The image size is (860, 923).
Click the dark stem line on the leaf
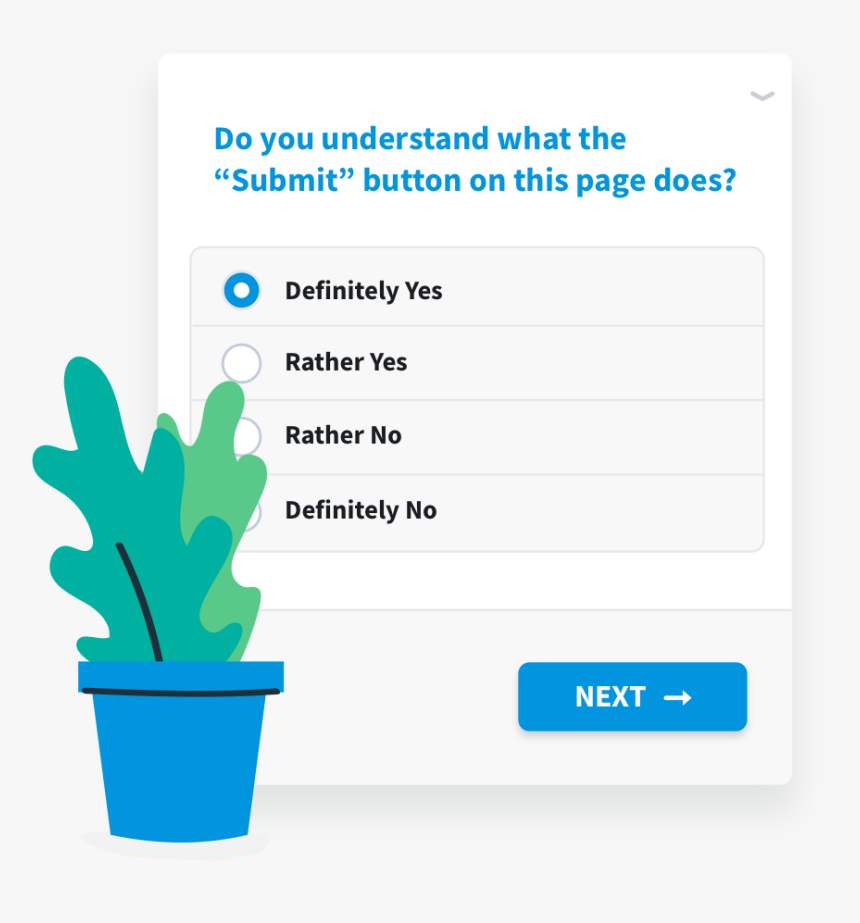click(140, 600)
